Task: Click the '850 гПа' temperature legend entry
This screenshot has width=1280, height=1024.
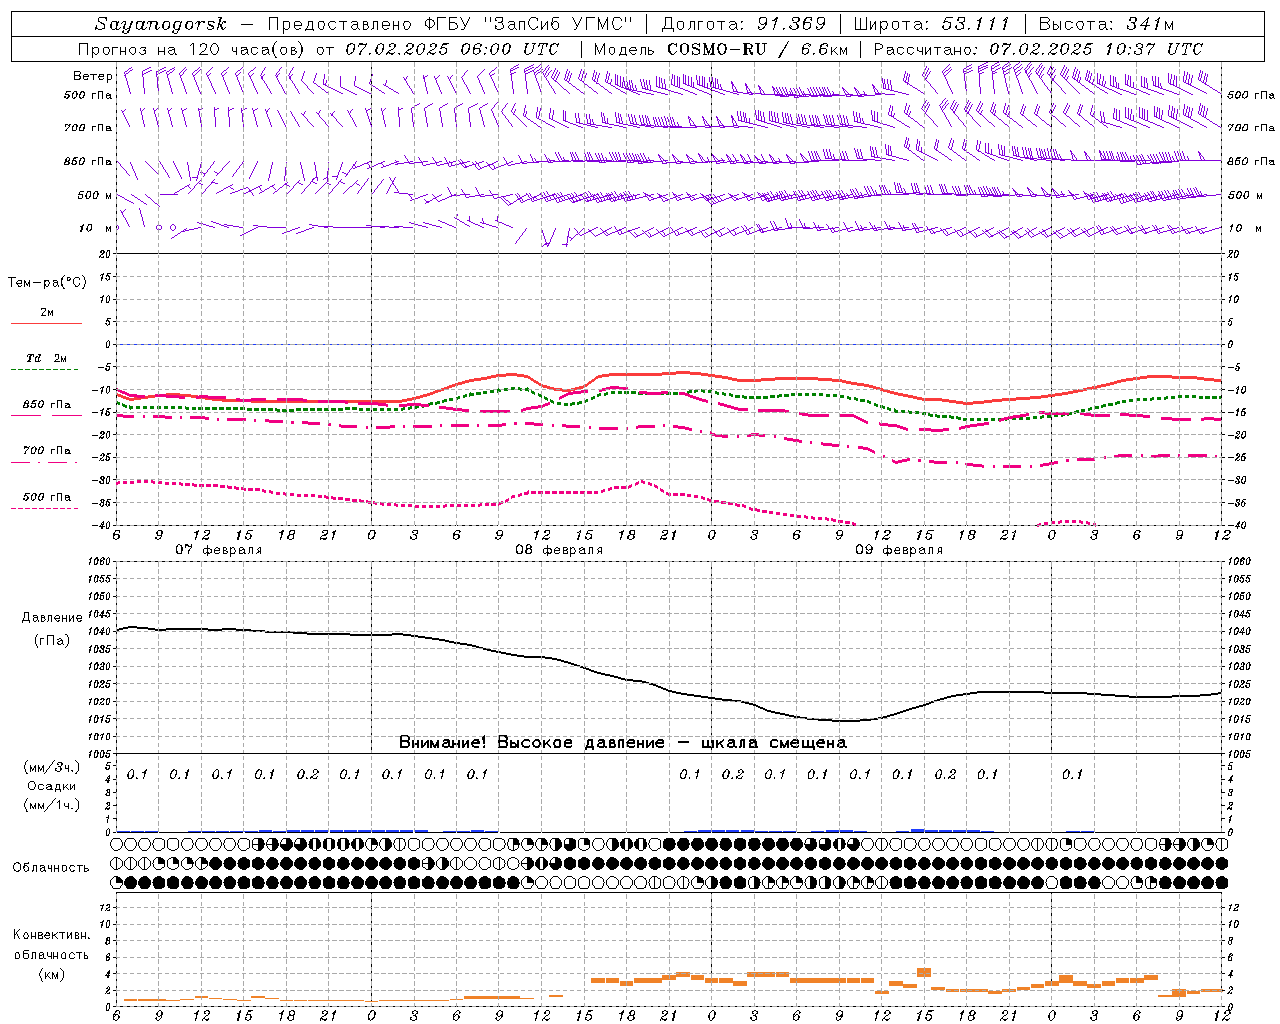Action: (46, 405)
